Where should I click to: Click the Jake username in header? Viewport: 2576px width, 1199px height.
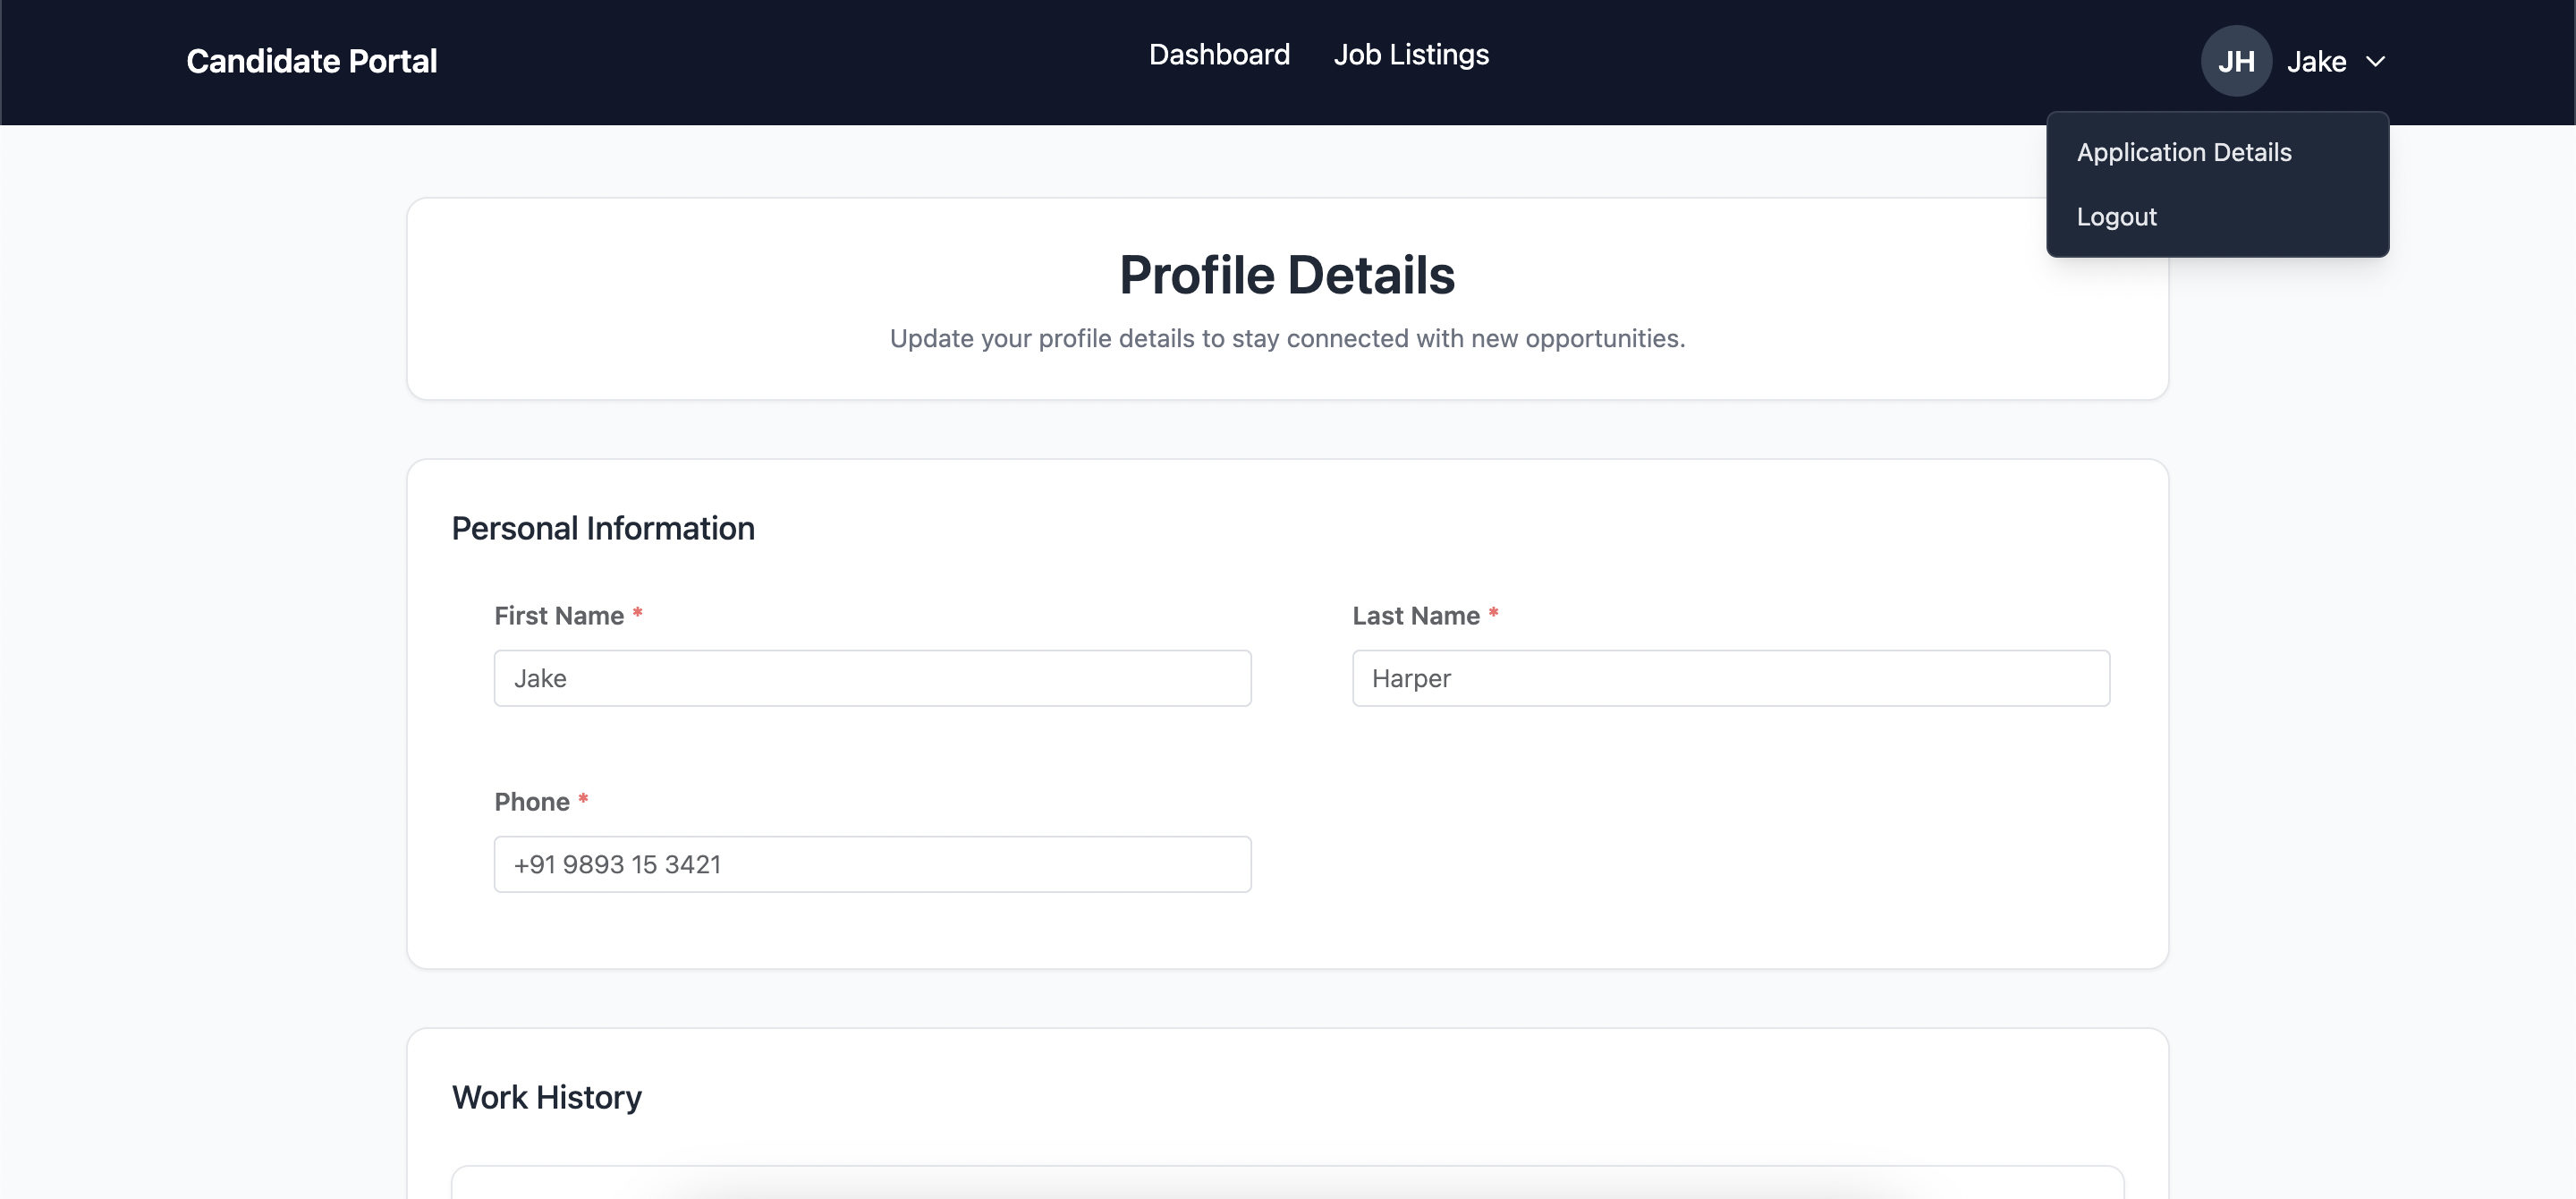[x=2315, y=62]
